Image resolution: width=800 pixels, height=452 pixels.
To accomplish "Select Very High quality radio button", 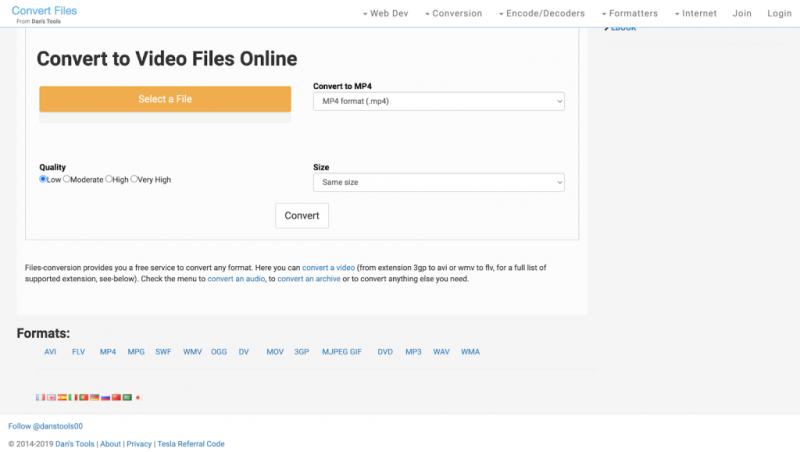I will click(134, 179).
